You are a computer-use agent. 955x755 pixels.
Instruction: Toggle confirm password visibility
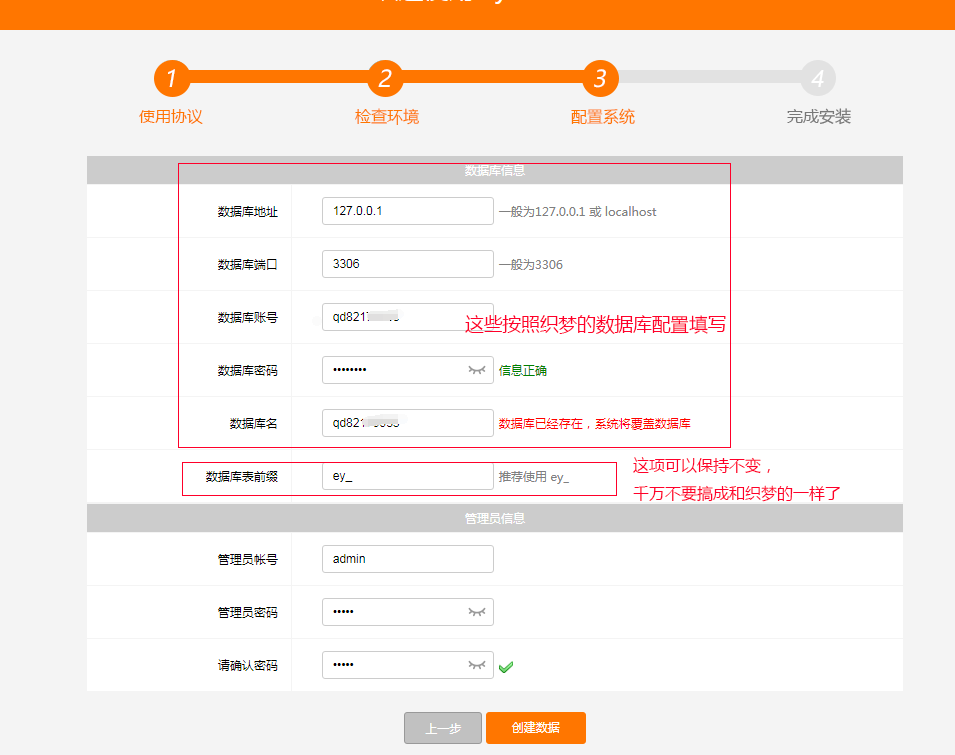pyautogui.click(x=478, y=664)
